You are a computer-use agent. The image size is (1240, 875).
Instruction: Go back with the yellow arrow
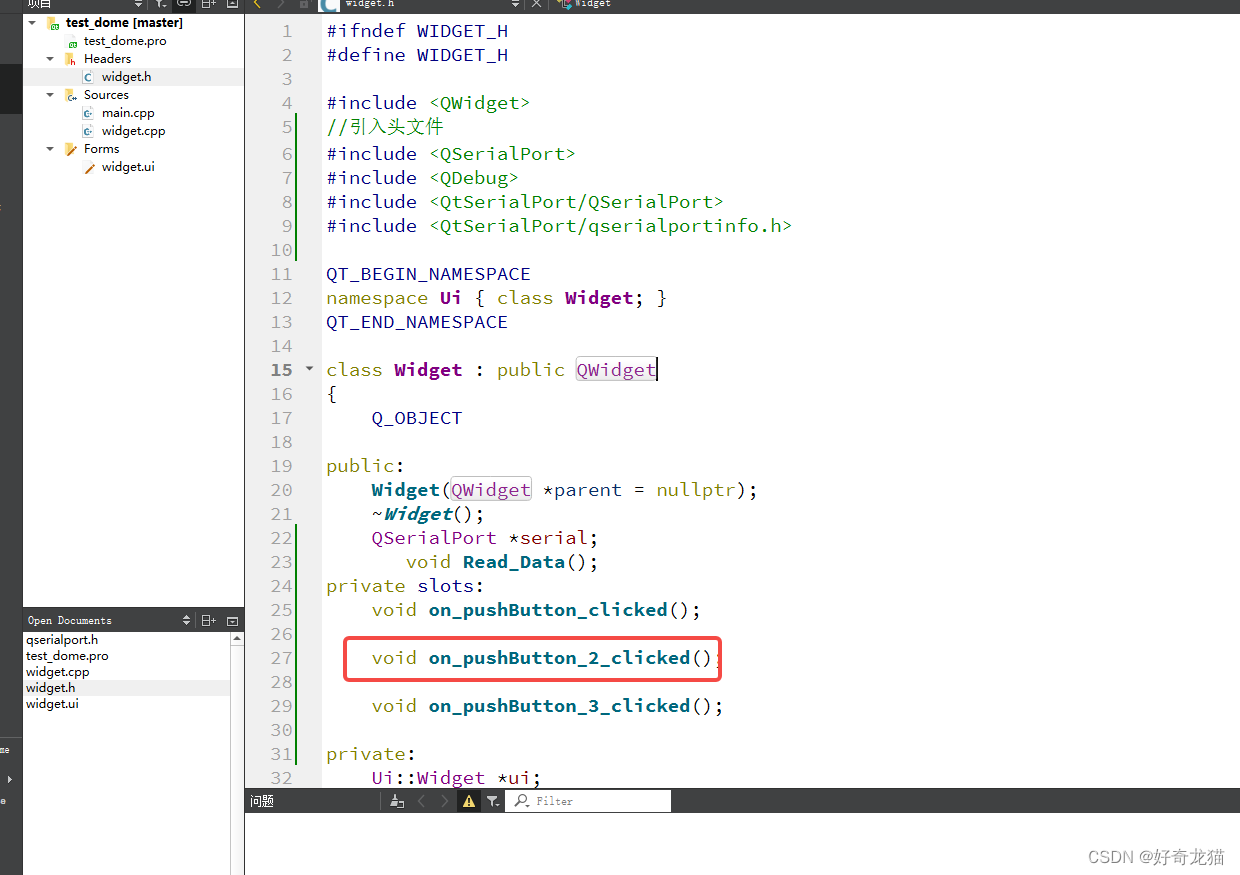pos(257,4)
